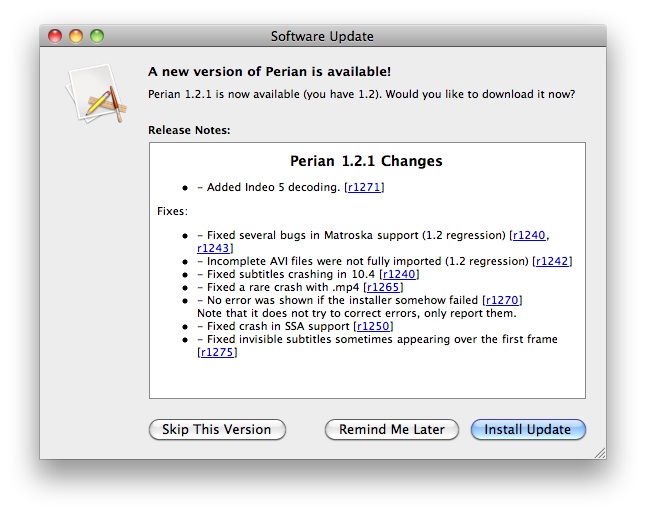The height and width of the screenshot is (514, 646).
Task: Minimize the window using the yellow button
Action: (76, 36)
